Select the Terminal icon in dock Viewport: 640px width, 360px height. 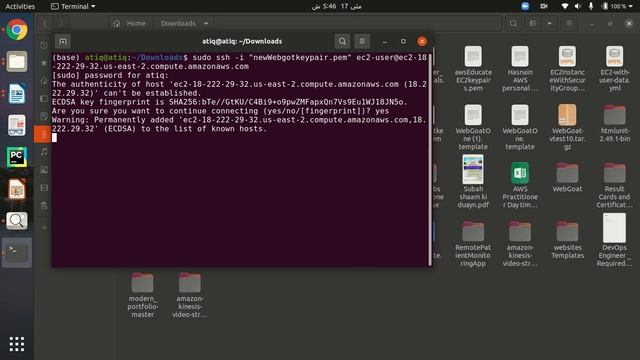point(17,253)
